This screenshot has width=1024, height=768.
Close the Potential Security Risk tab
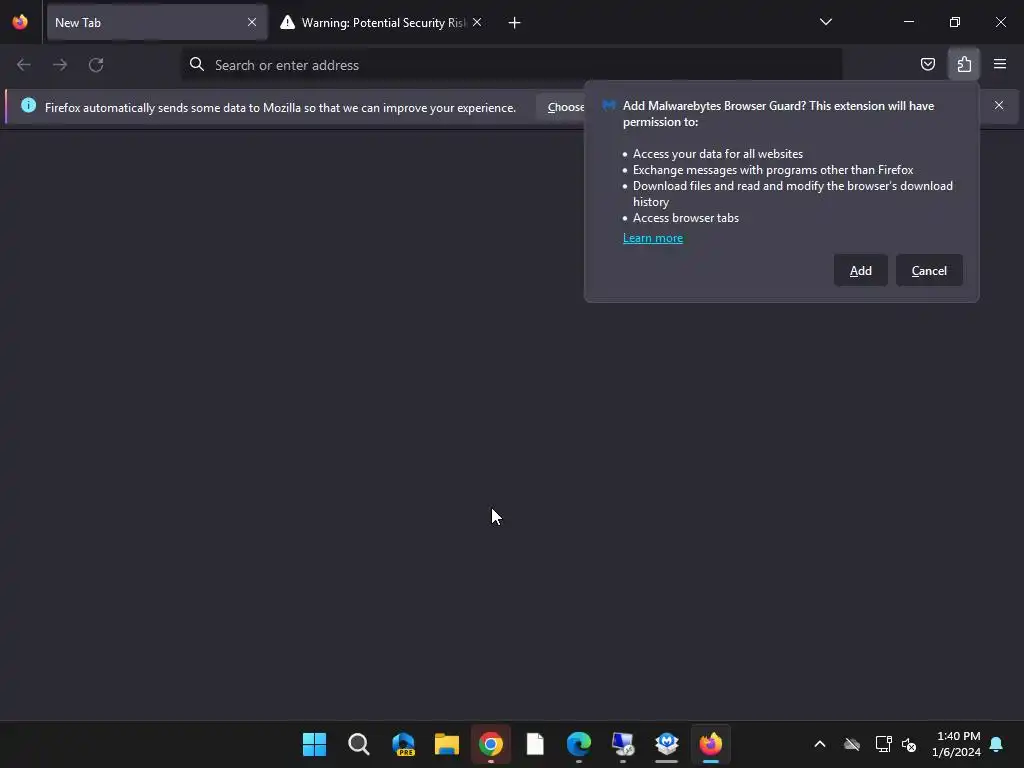click(477, 22)
